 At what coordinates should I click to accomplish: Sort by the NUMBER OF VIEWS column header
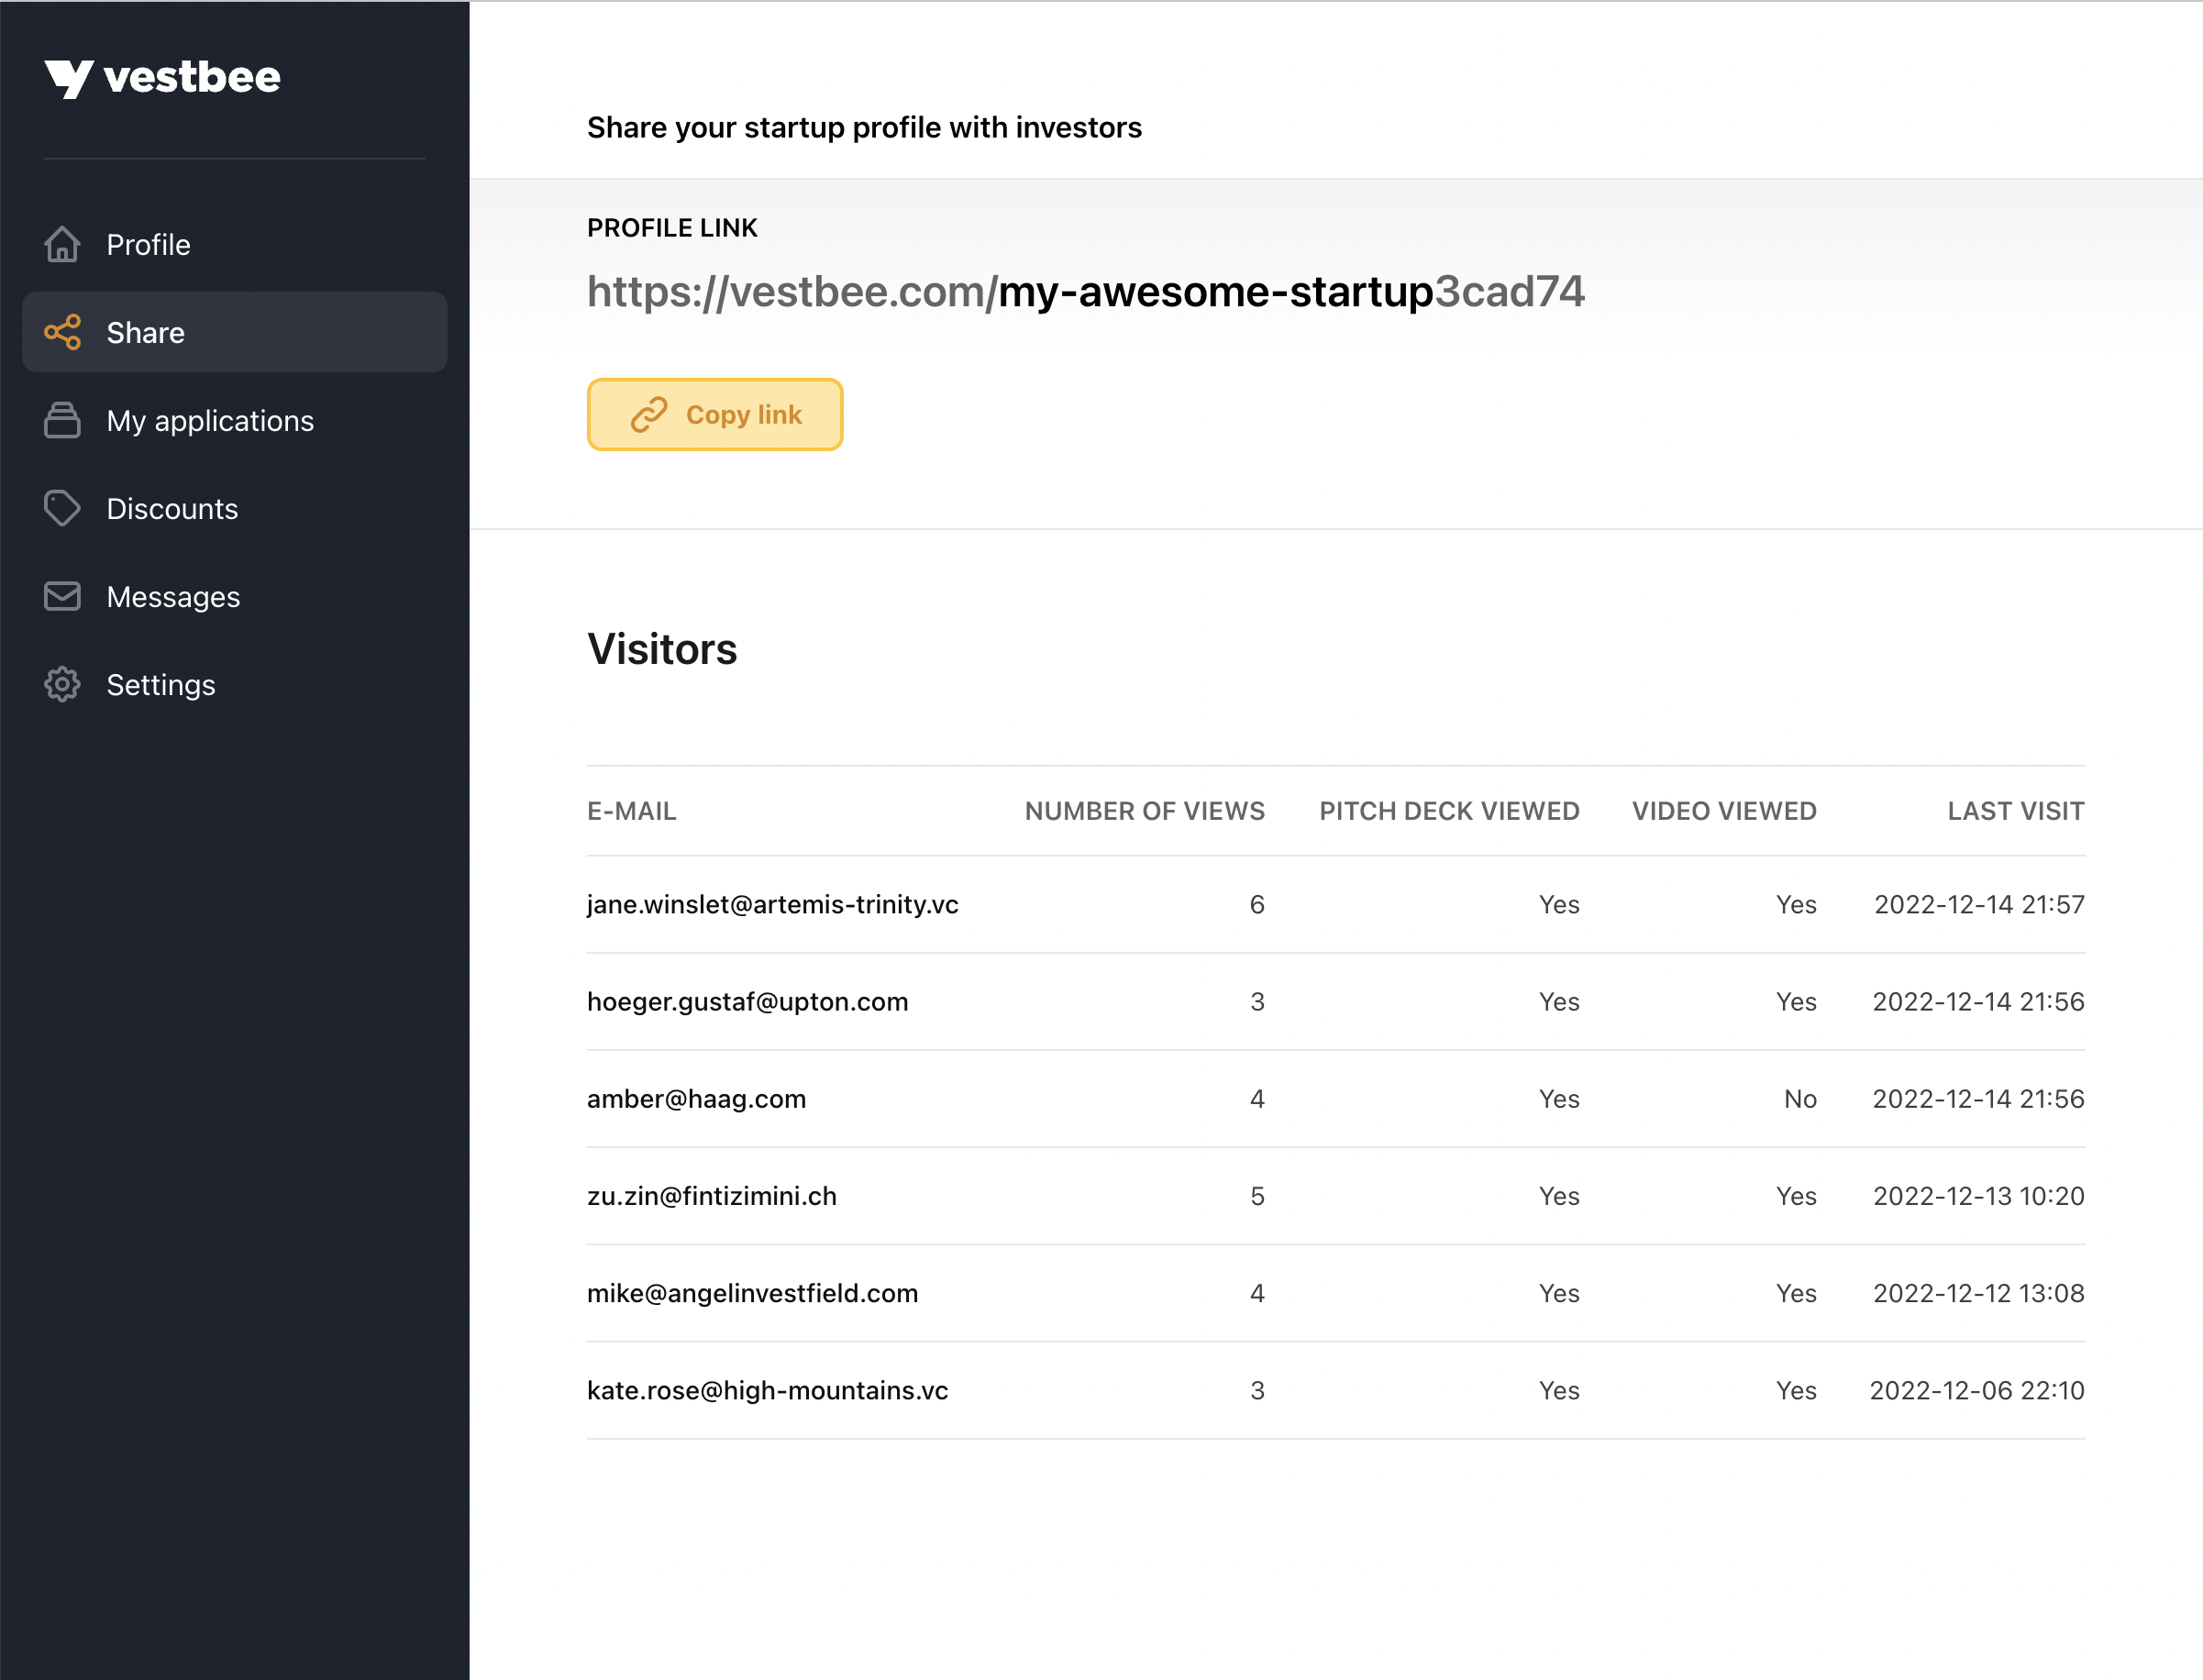pyautogui.click(x=1145, y=811)
